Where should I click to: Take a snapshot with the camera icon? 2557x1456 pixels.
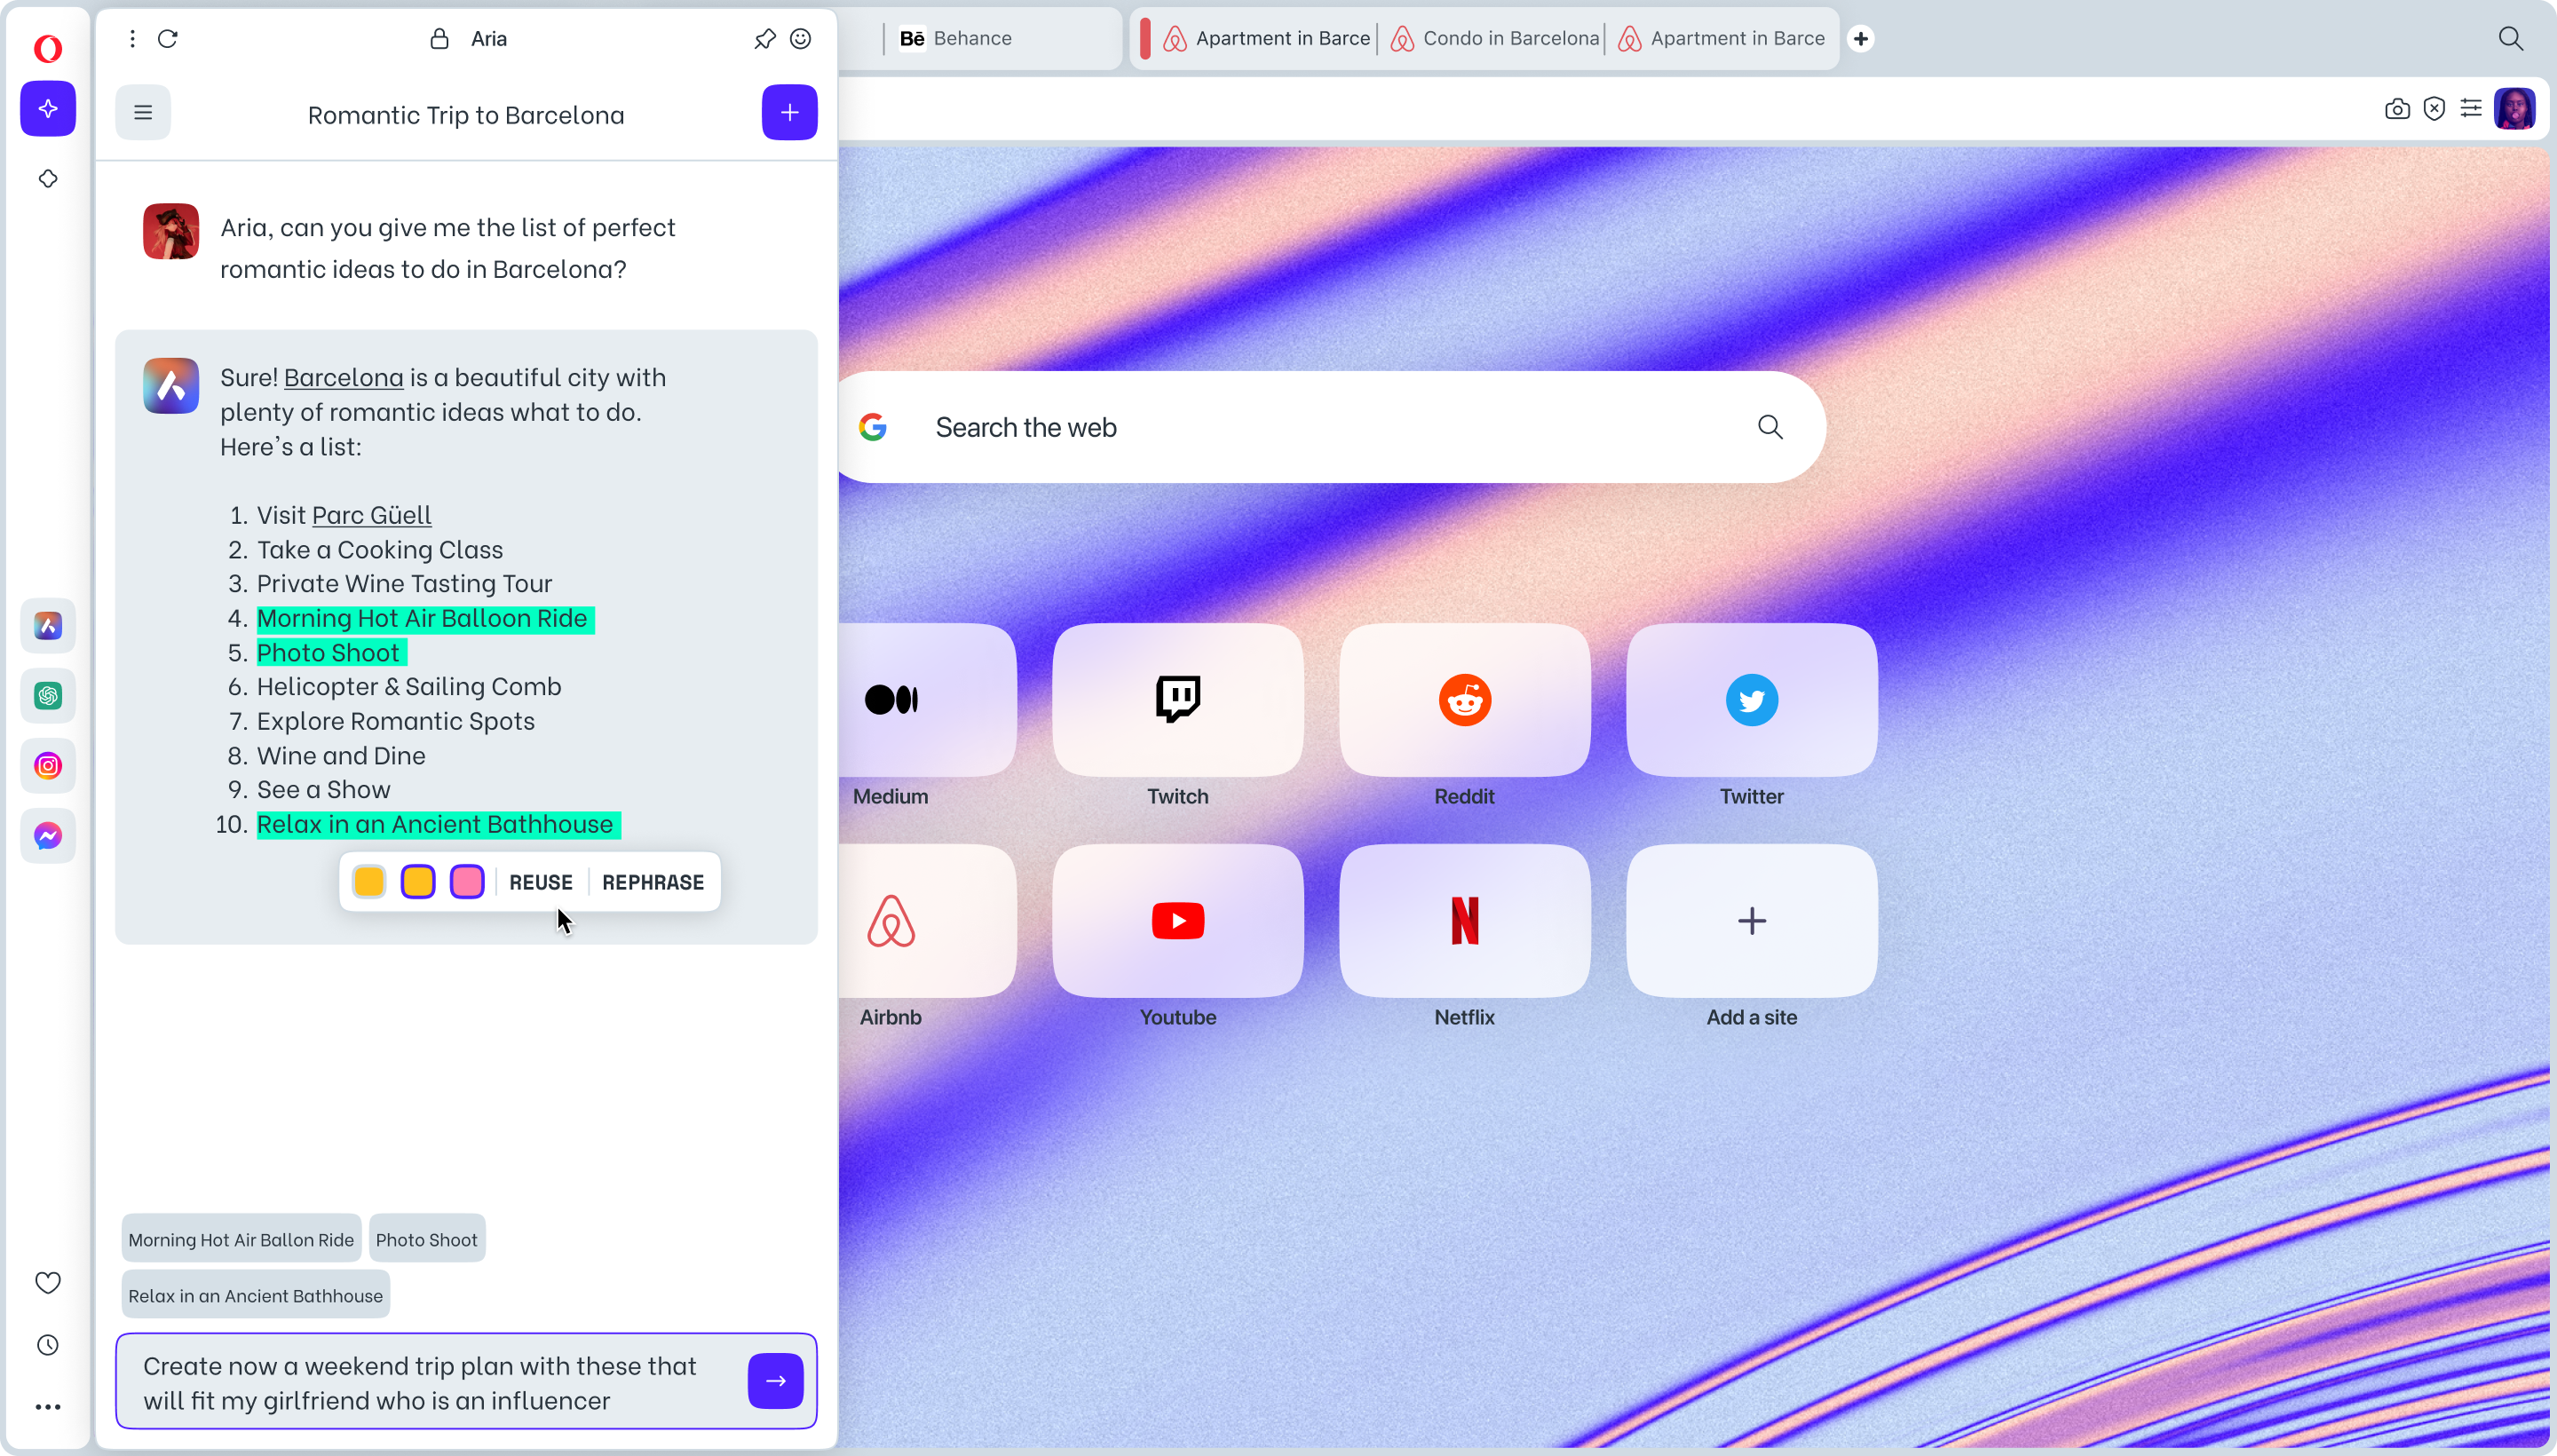[2396, 109]
